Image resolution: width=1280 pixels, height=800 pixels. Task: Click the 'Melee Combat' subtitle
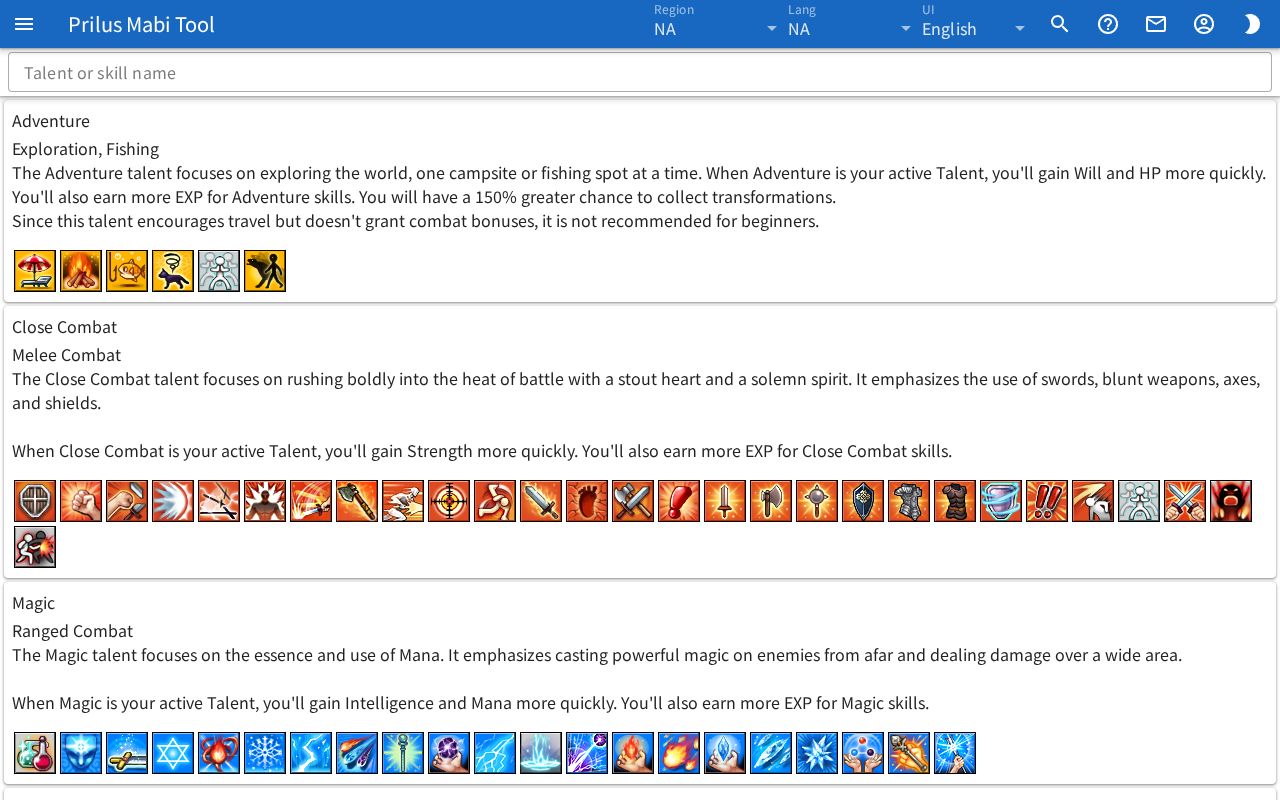click(x=66, y=355)
